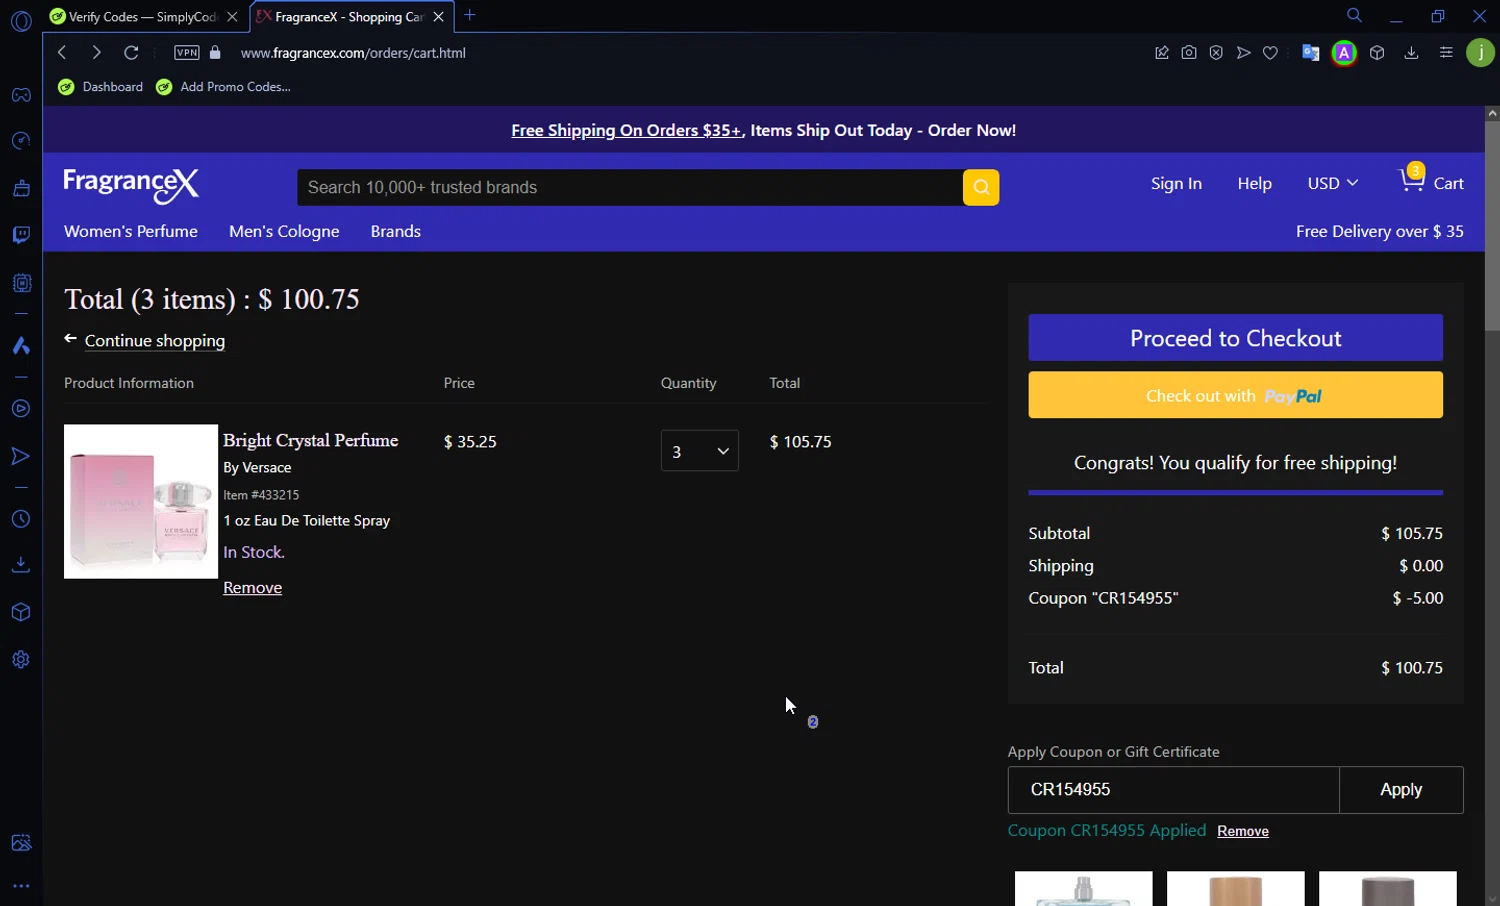Screen dimensions: 1500x906
Task: Open the downloads icon in toolbar
Action: [x=1411, y=53]
